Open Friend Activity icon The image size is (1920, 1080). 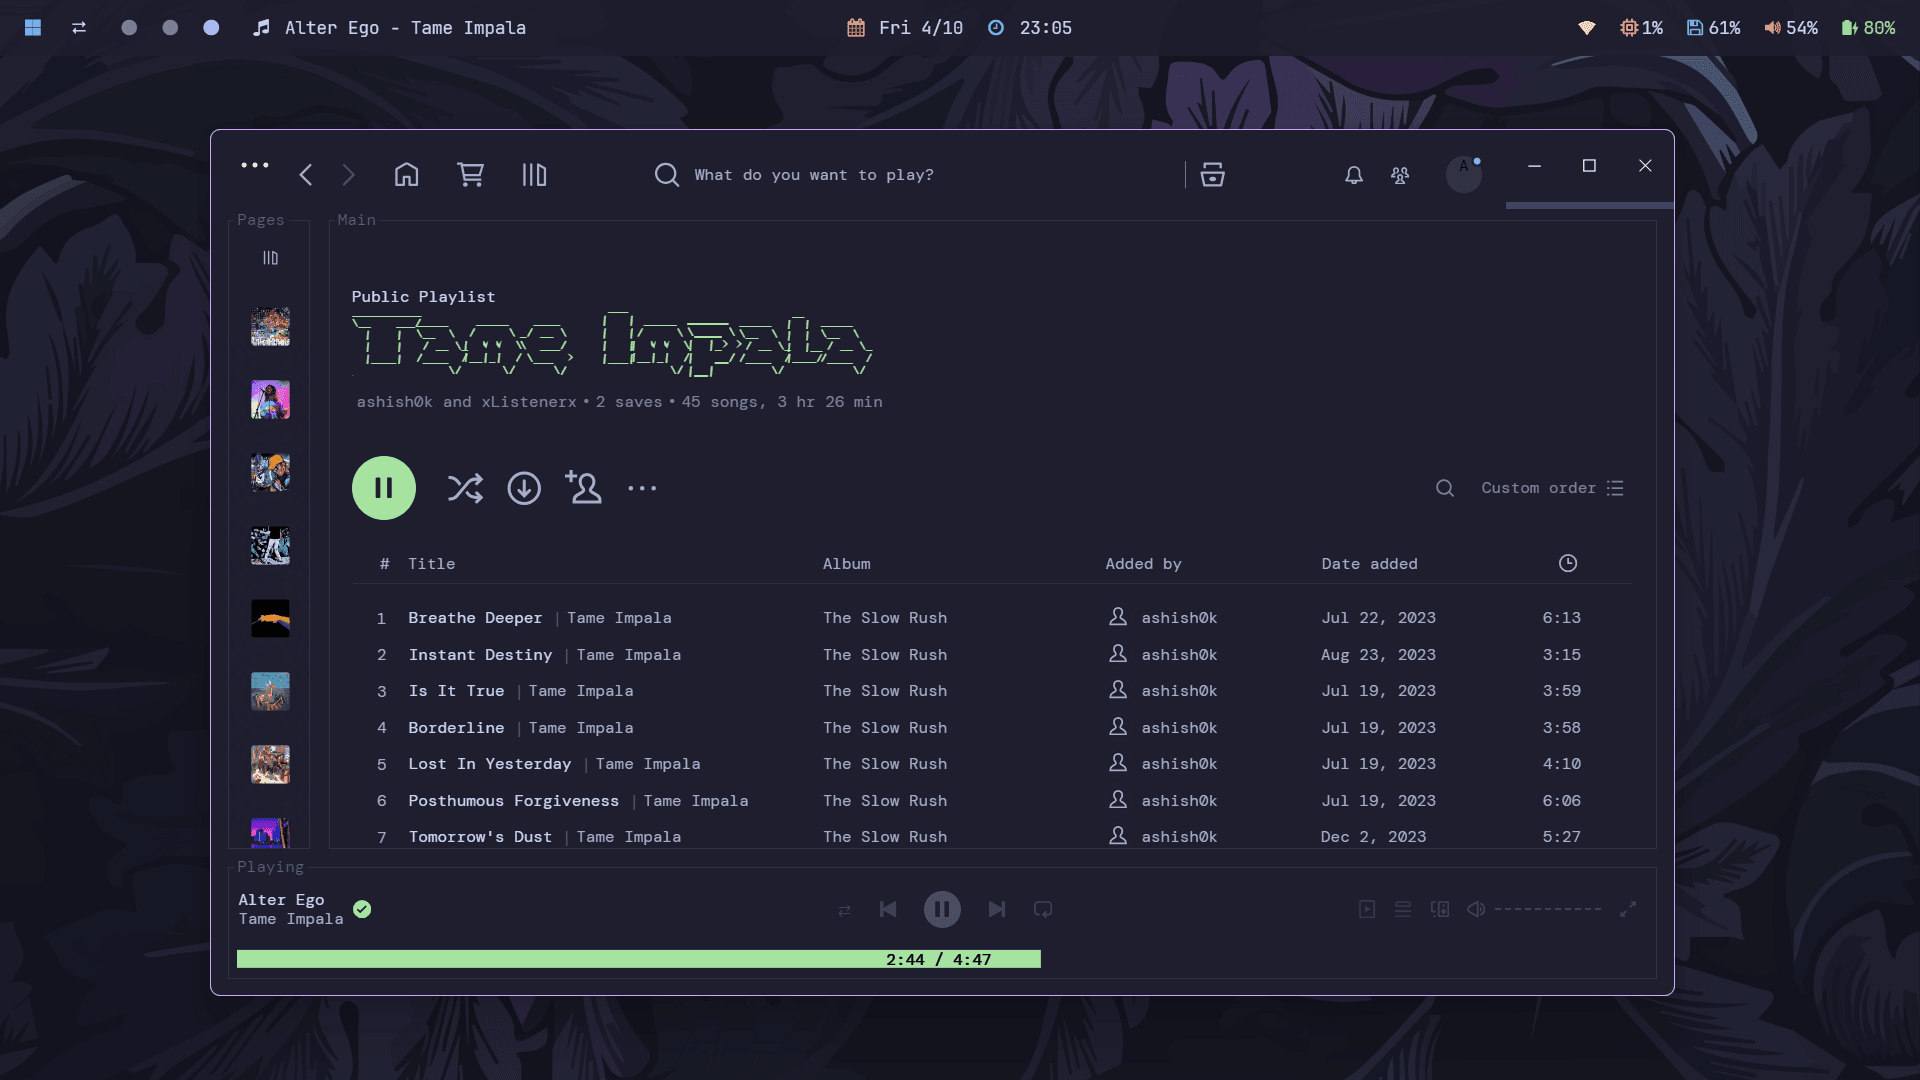tap(1400, 175)
